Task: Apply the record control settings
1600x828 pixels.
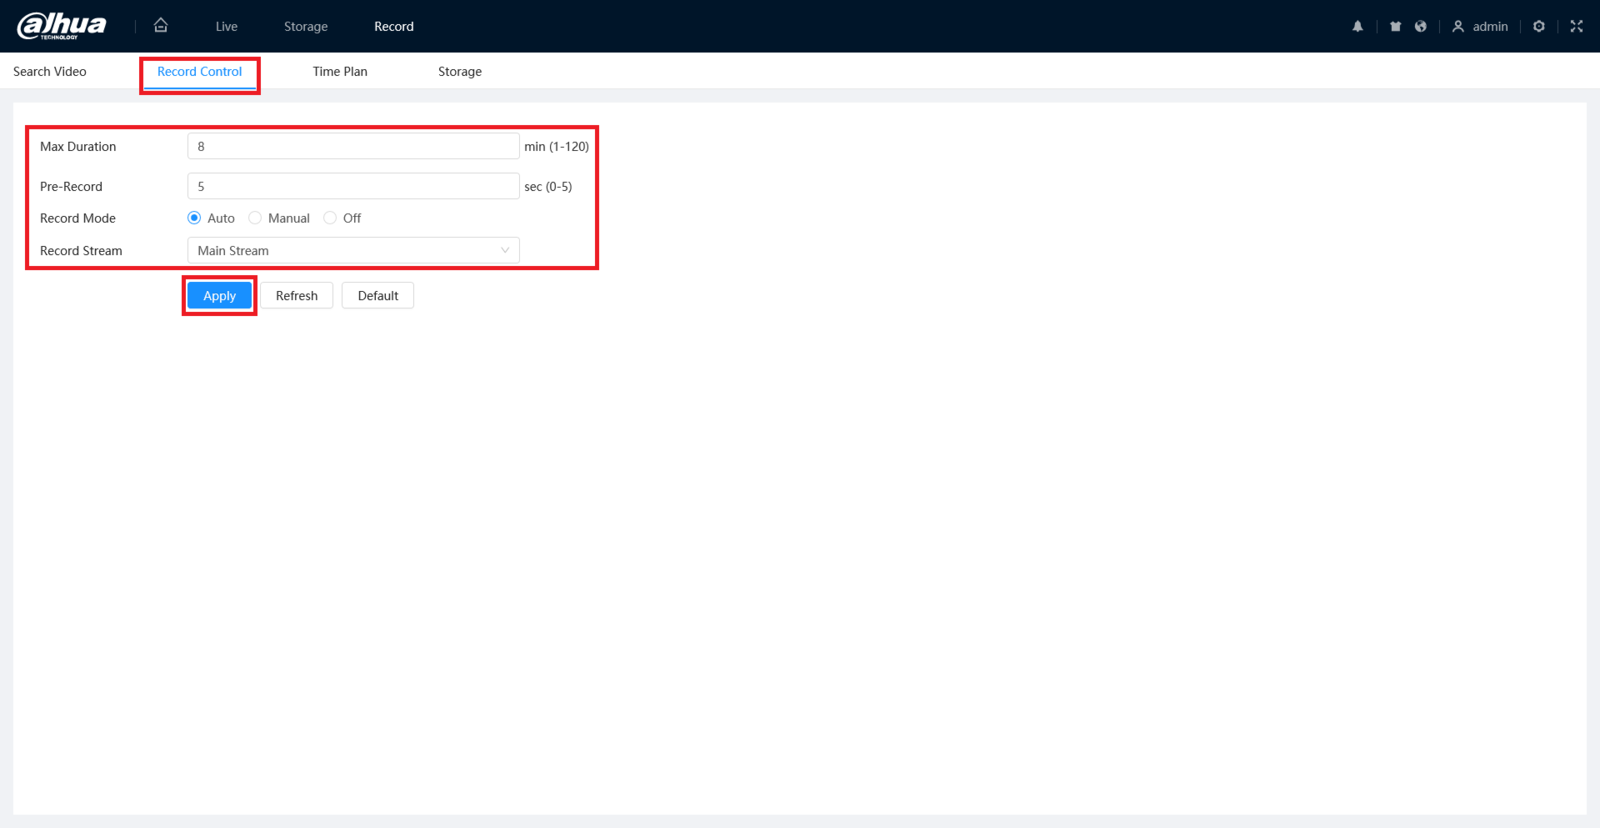Action: (x=219, y=295)
